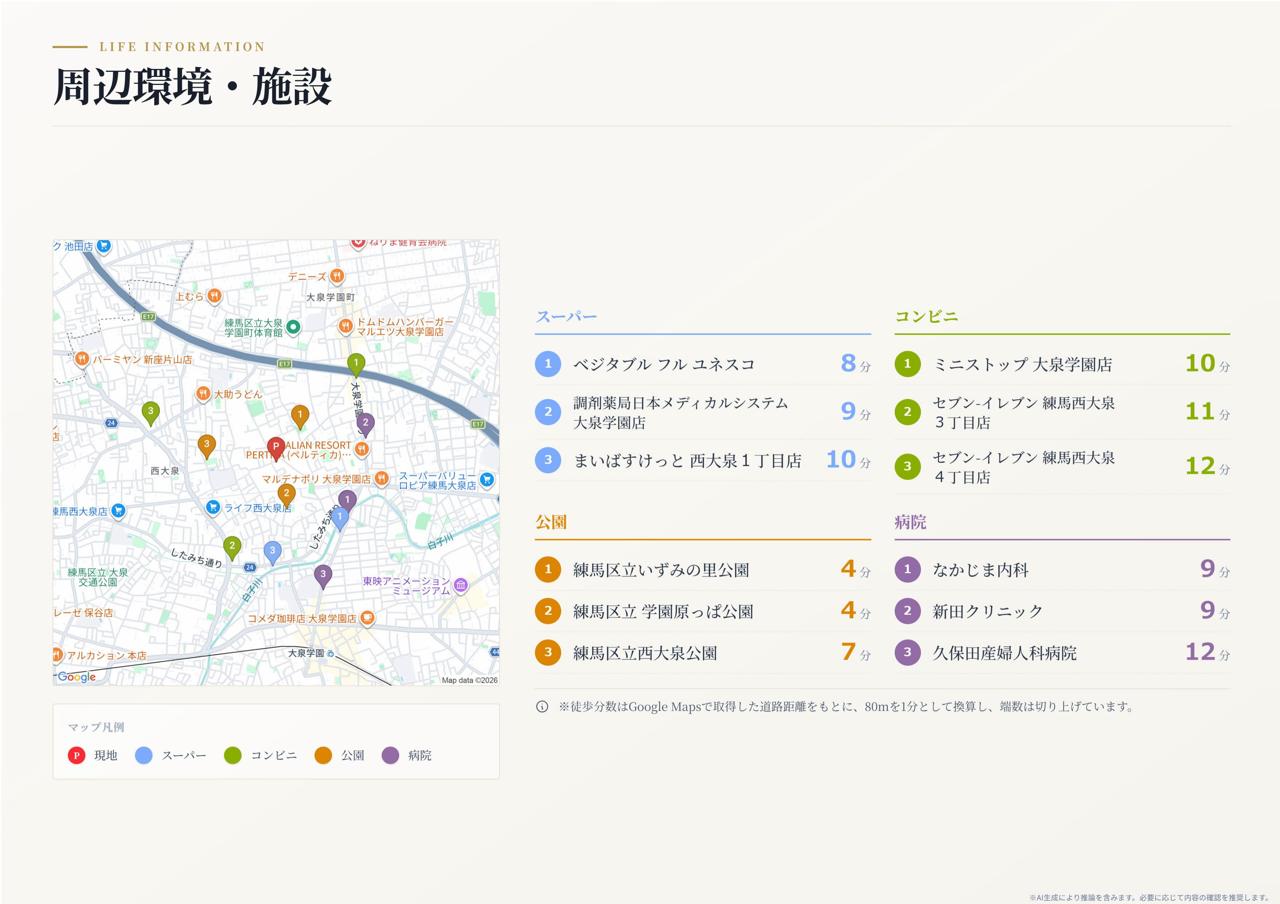Screen dimensions: 1280x904
Task: Click the マルデナポリ 大泉学園店 restaurant icon
Action: tap(381, 479)
